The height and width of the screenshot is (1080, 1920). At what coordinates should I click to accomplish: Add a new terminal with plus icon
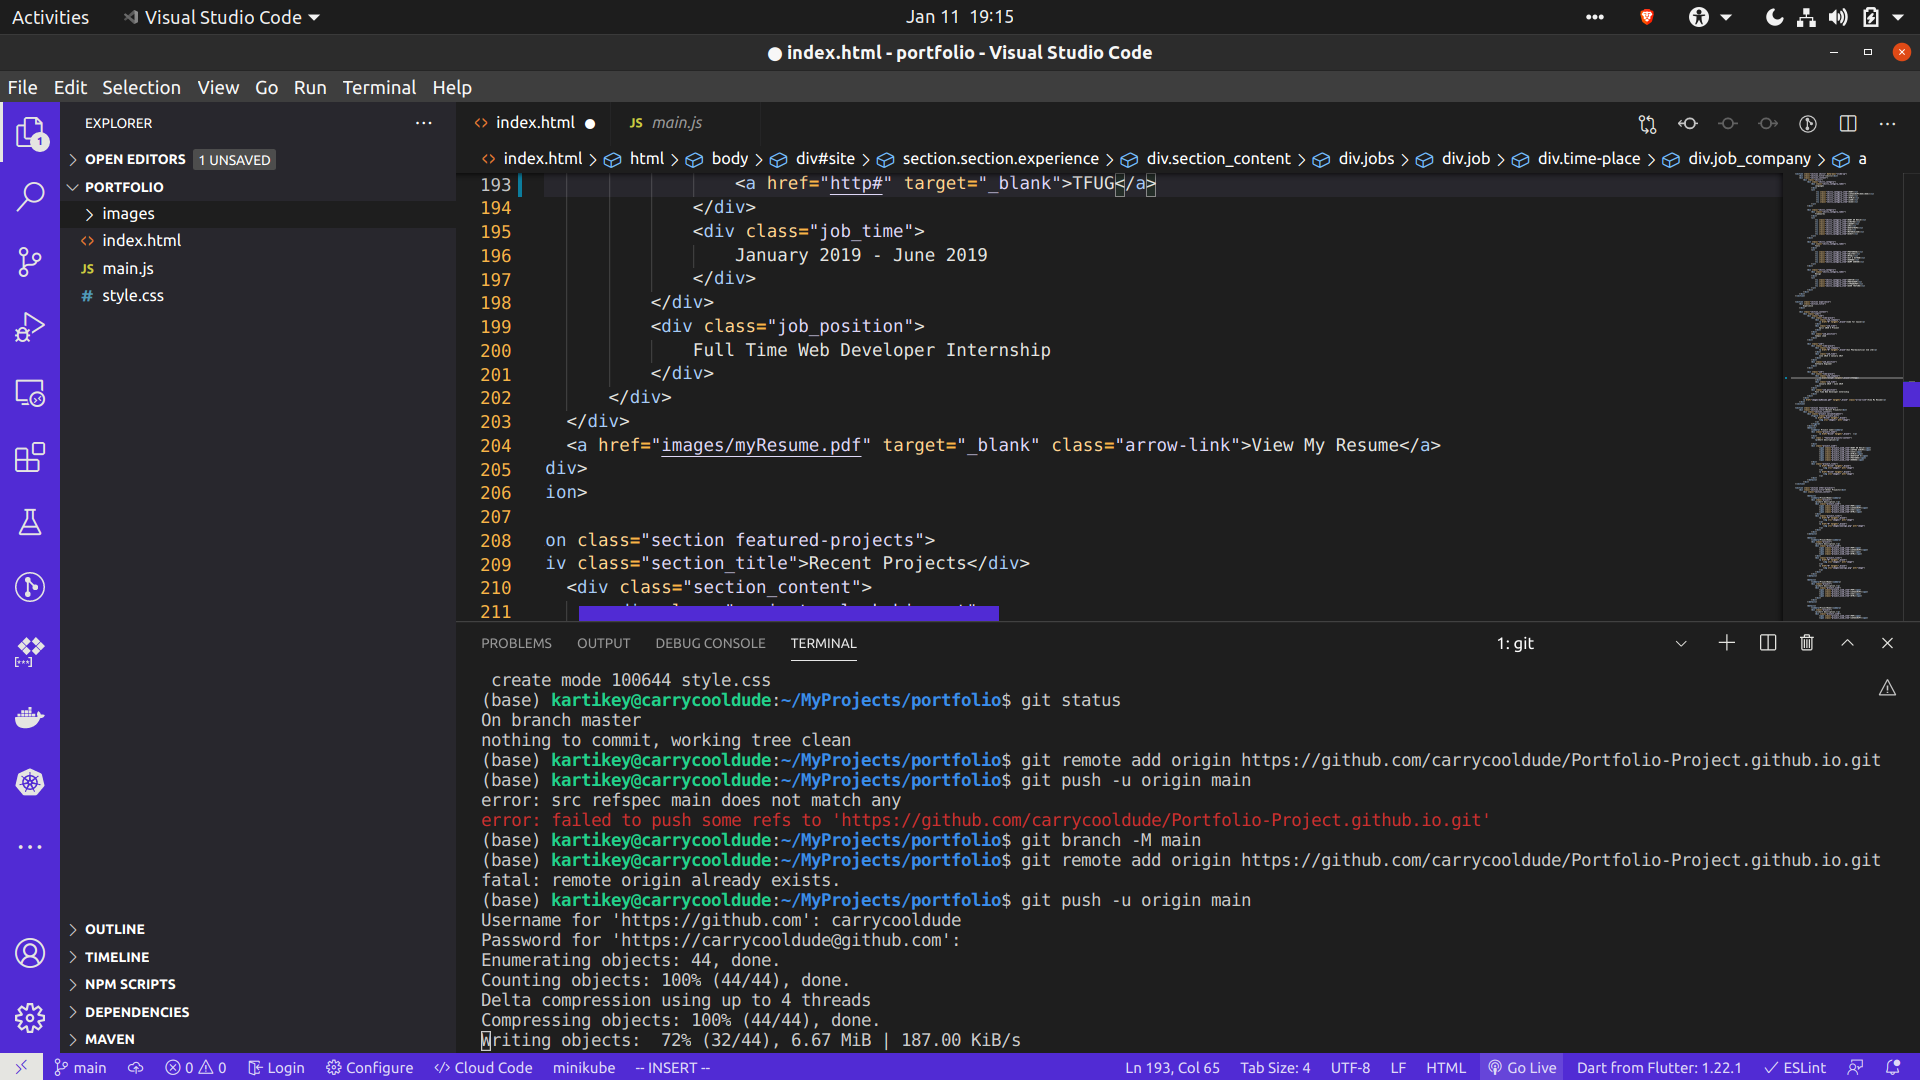(x=1727, y=643)
